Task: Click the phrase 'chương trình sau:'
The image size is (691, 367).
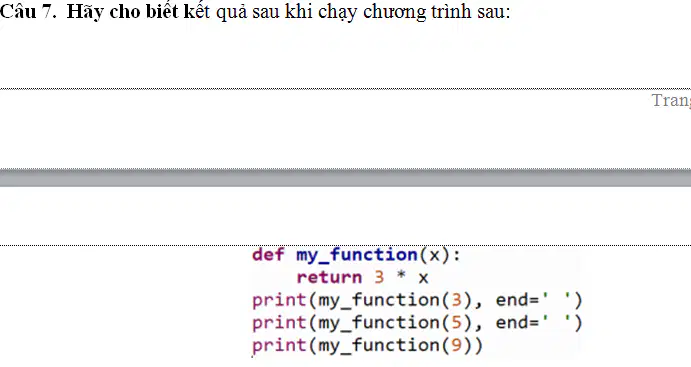Action: [x=436, y=12]
